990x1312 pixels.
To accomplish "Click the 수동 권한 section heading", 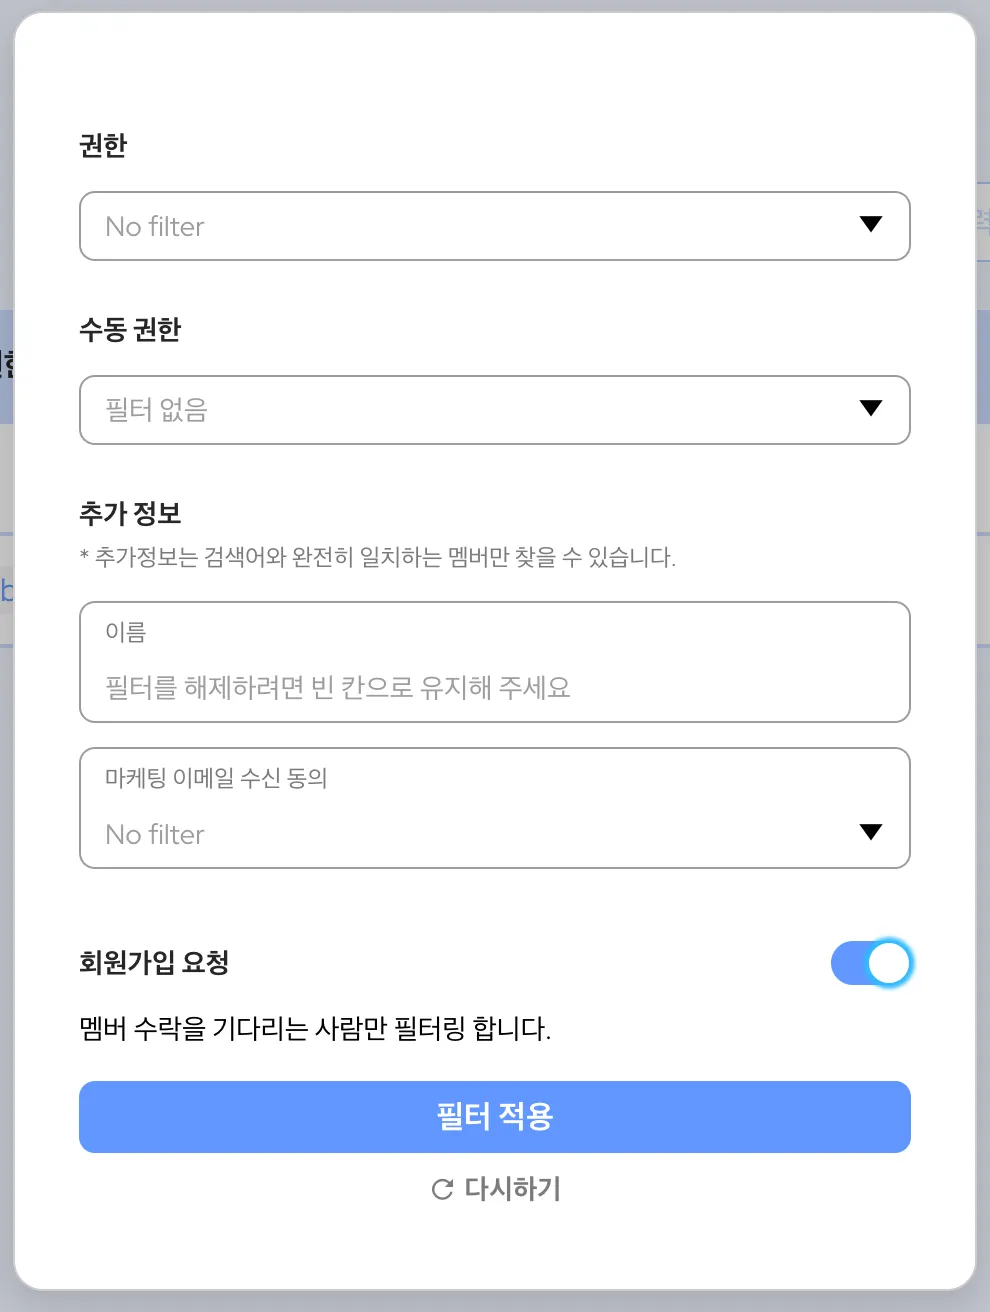I will pyautogui.click(x=130, y=330).
